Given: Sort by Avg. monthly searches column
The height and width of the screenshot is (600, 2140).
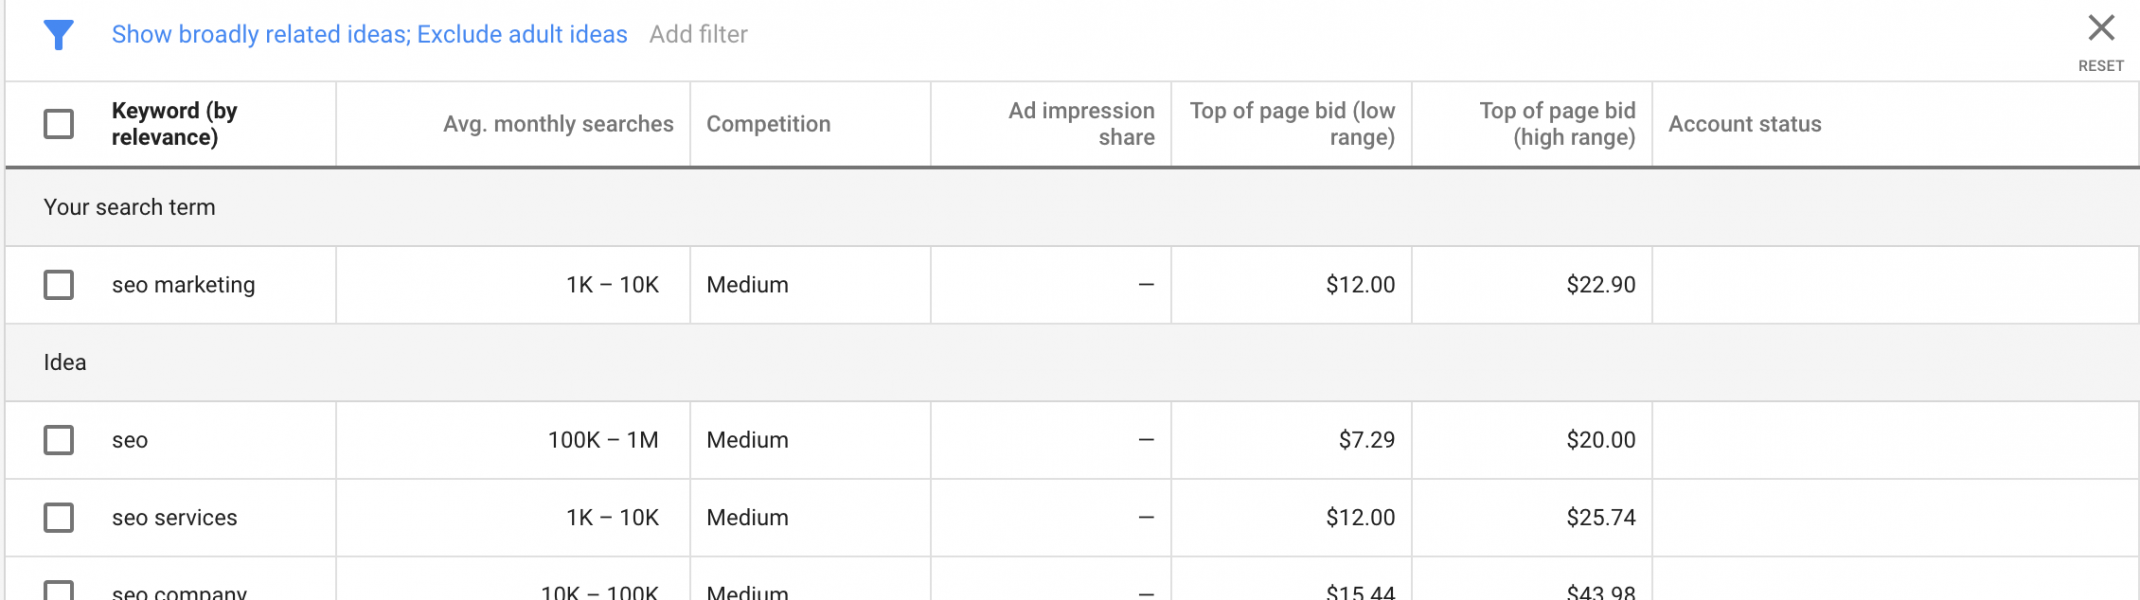Looking at the screenshot, I should point(558,124).
